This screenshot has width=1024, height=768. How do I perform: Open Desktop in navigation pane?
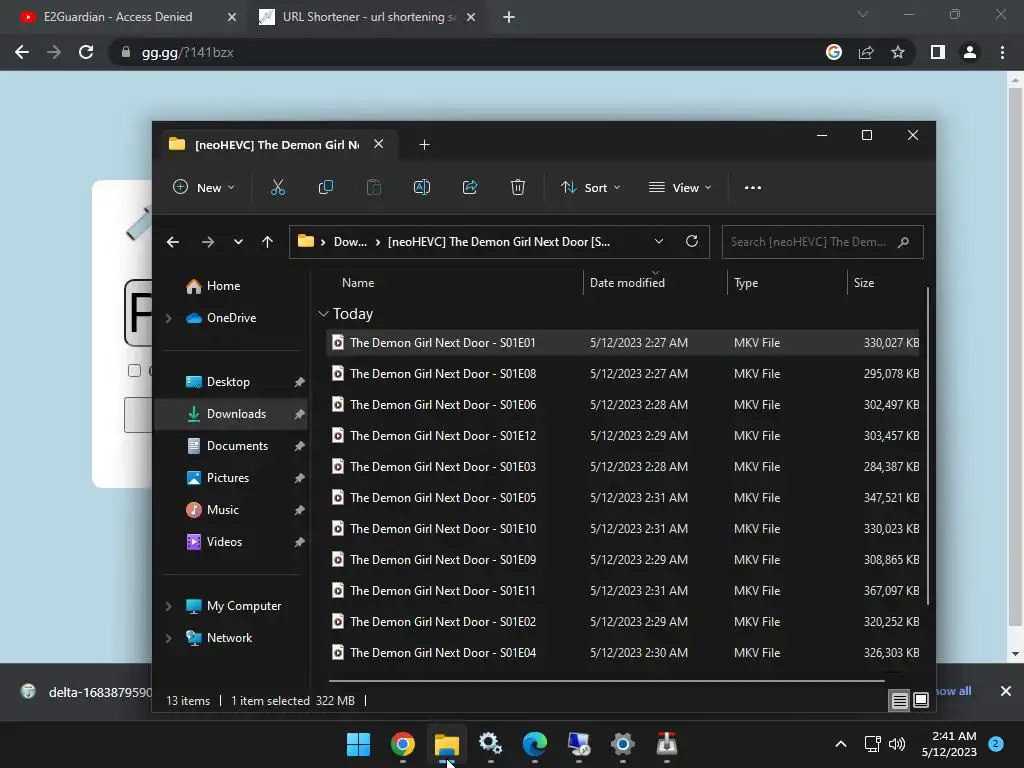[227, 382]
